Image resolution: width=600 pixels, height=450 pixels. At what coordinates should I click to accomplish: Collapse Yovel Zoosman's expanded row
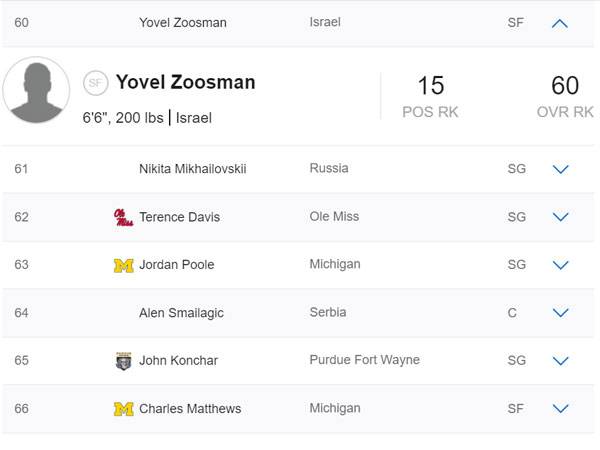point(560,22)
